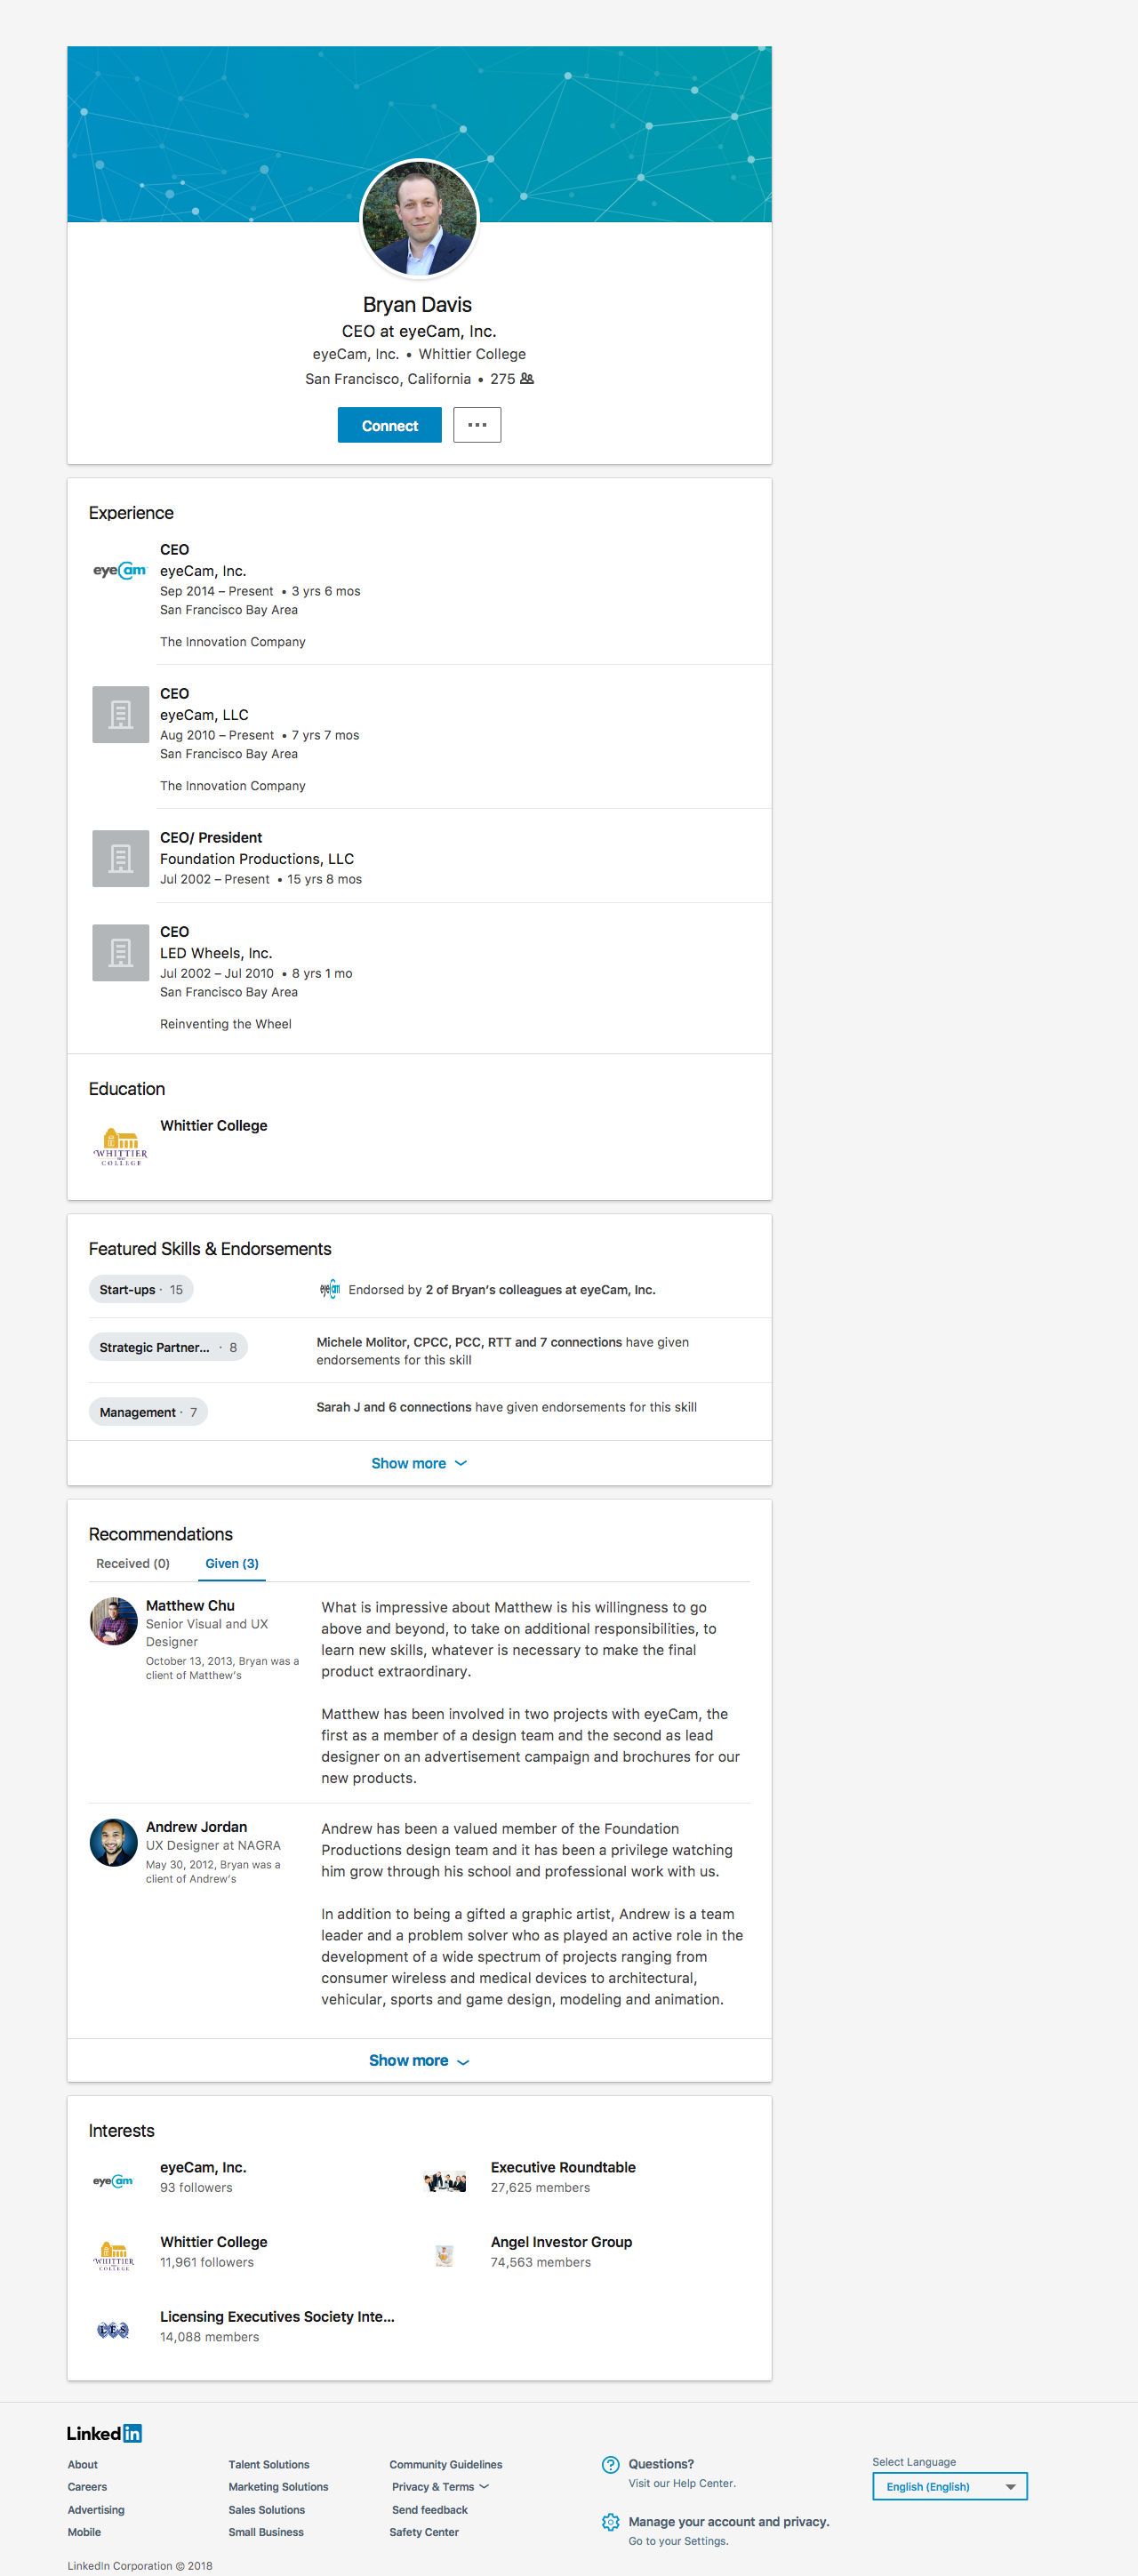Click Bryan Davis's profile photo

tap(419, 218)
